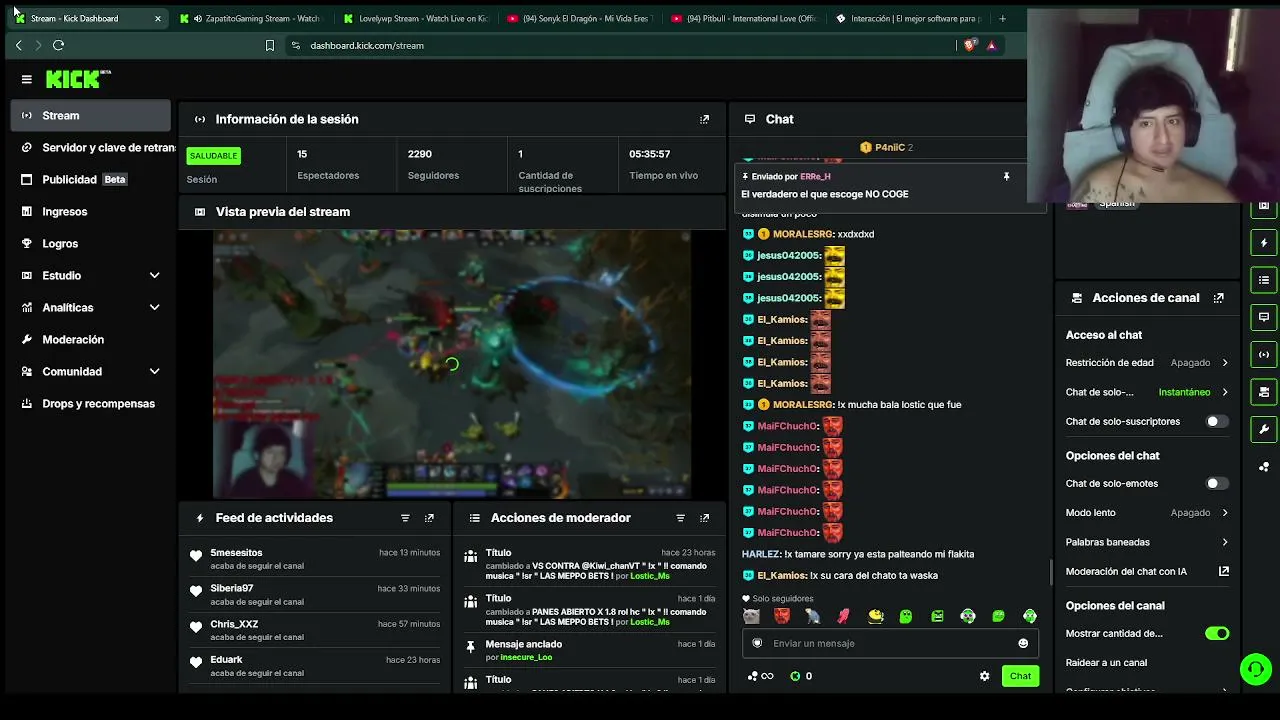The image size is (1280, 720).
Task: Click the stream preview video
Action: [x=452, y=364]
